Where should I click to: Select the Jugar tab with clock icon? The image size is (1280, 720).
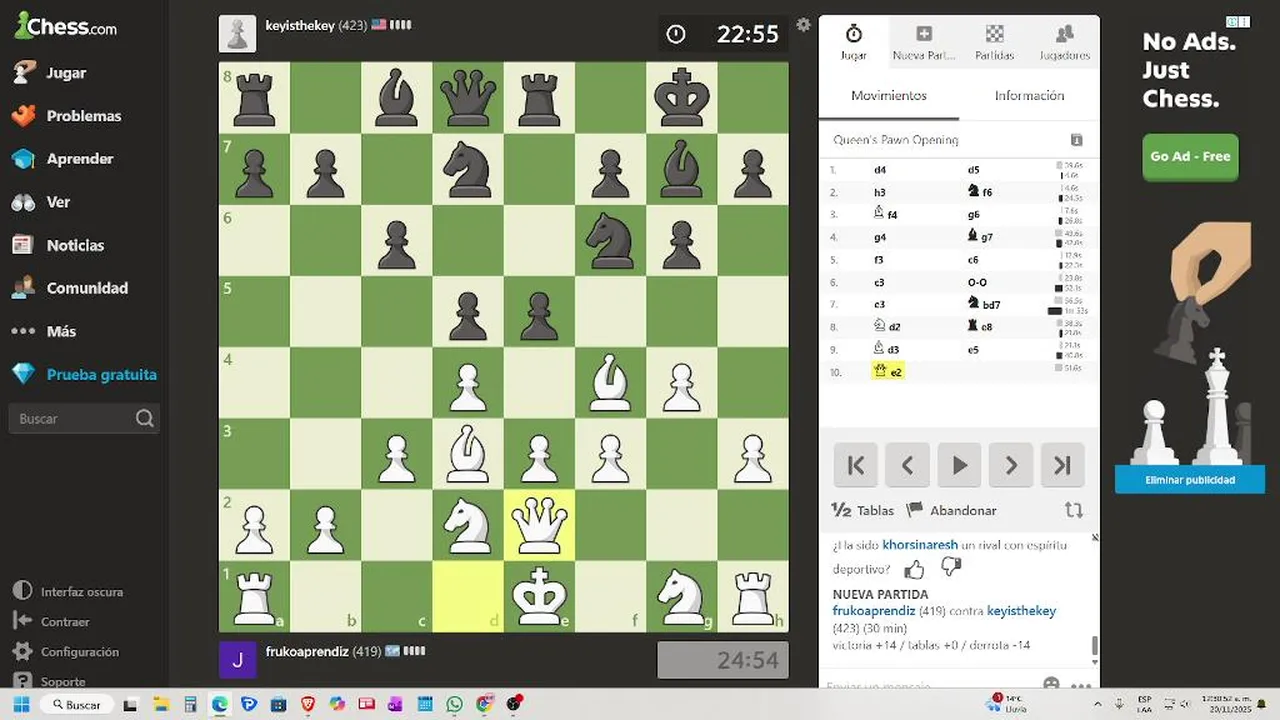point(854,43)
